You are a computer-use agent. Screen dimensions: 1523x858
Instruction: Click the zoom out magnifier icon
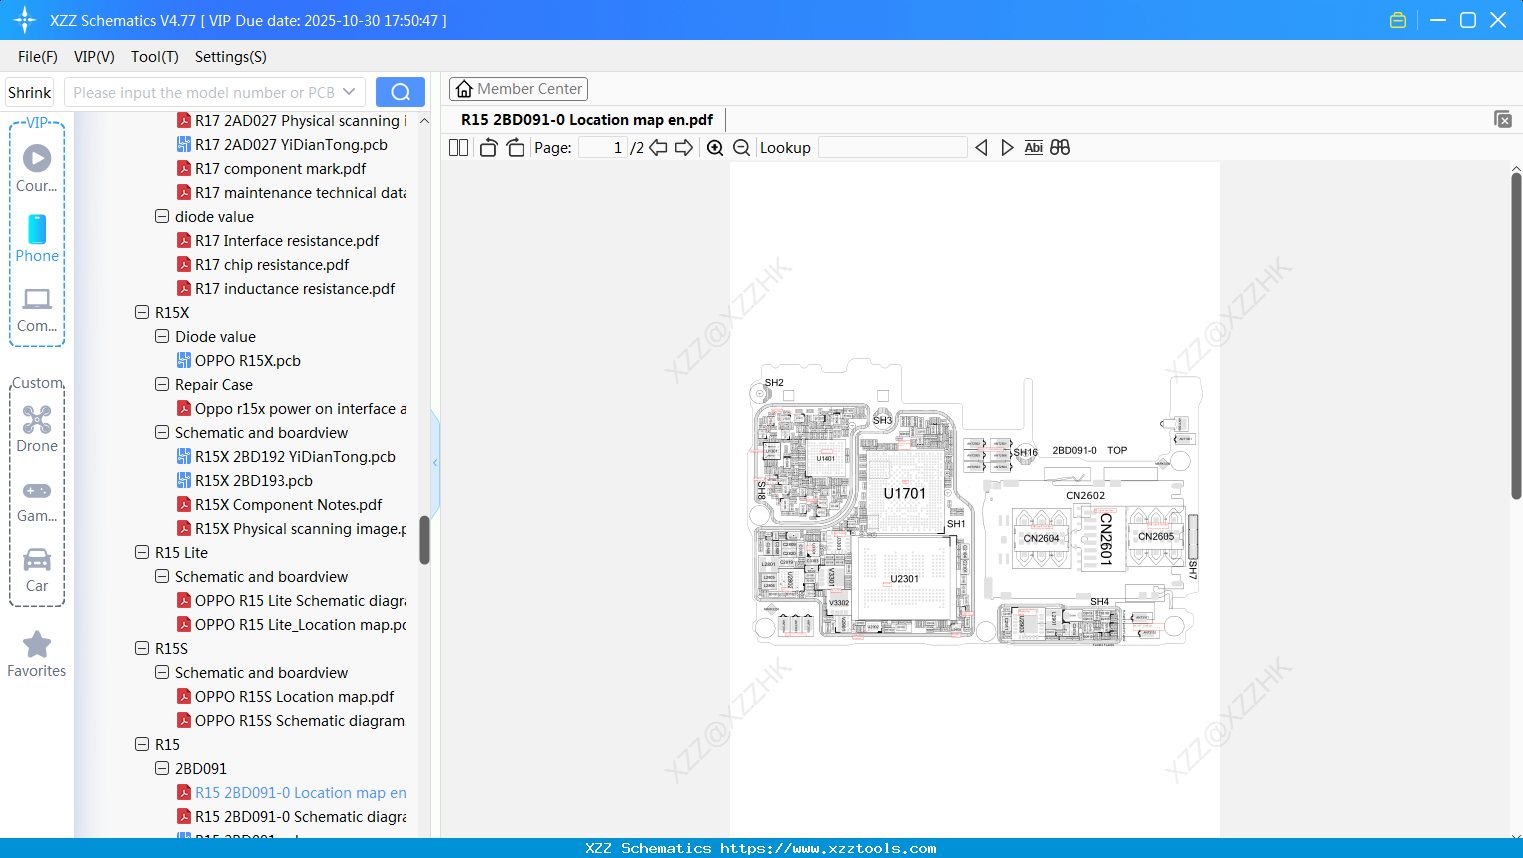(740, 147)
